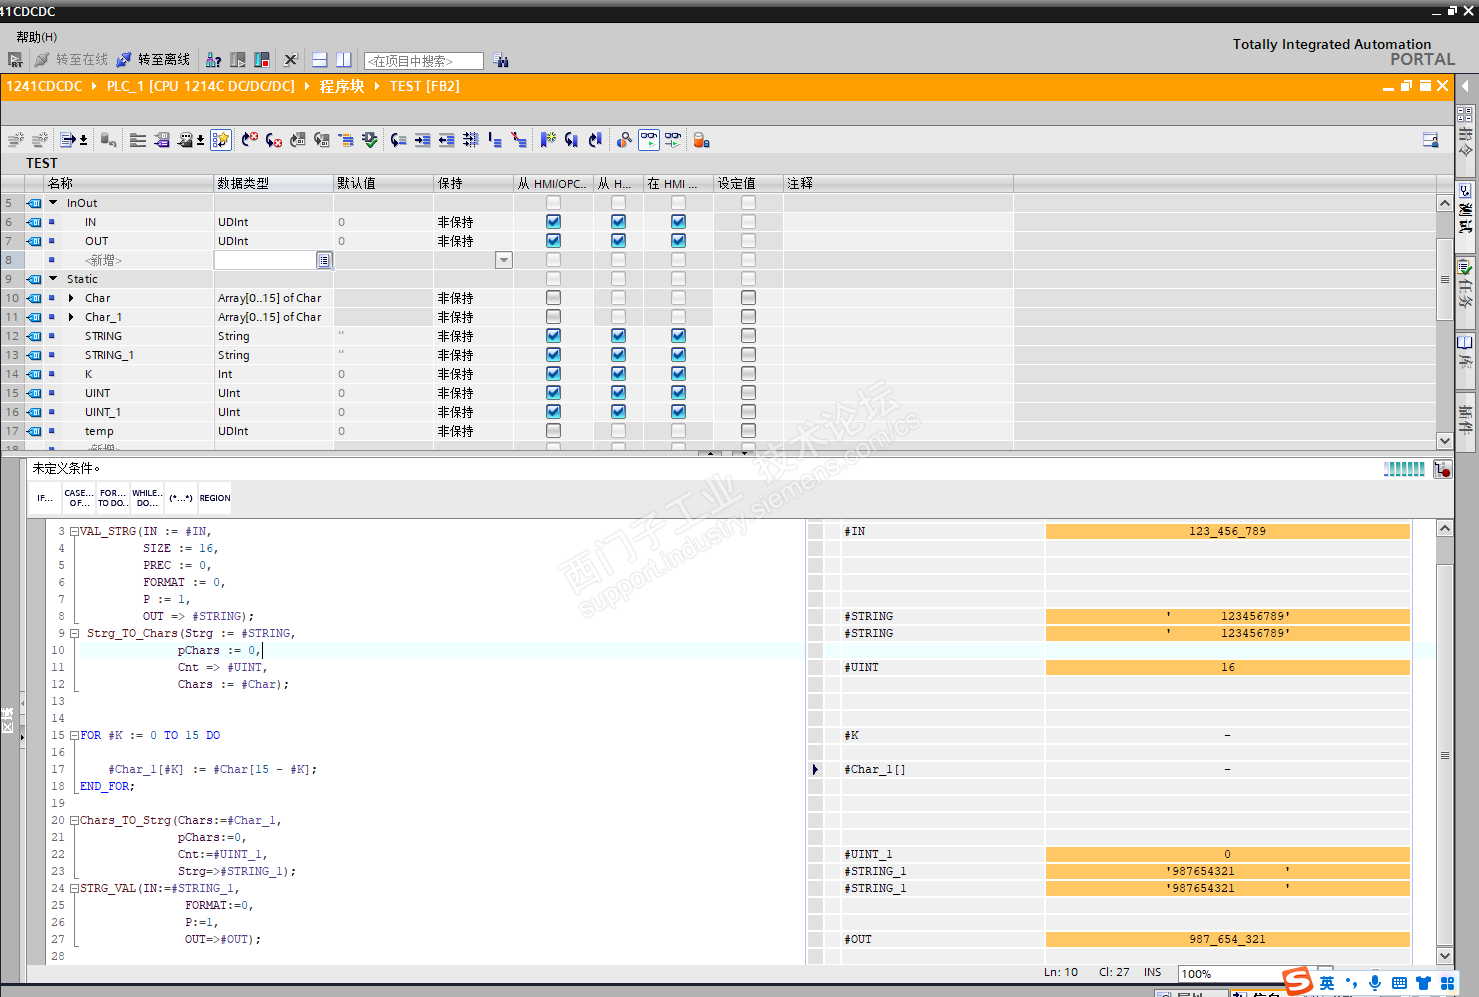Click the go offline button
Image resolution: width=1479 pixels, height=997 pixels.
click(x=153, y=60)
